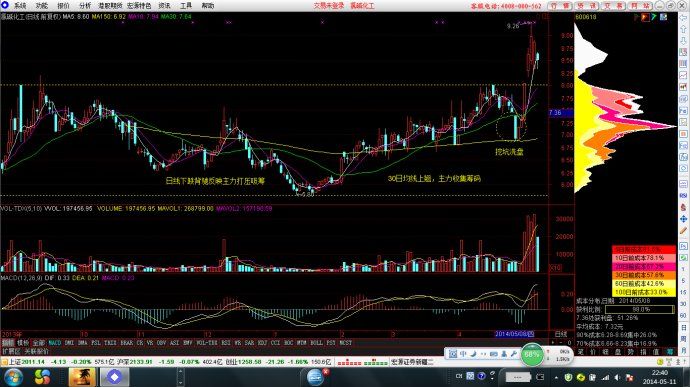This screenshot has width=690, height=387.
Task: Click the blue move-arrows icon in right sidebar
Action: point(683,218)
